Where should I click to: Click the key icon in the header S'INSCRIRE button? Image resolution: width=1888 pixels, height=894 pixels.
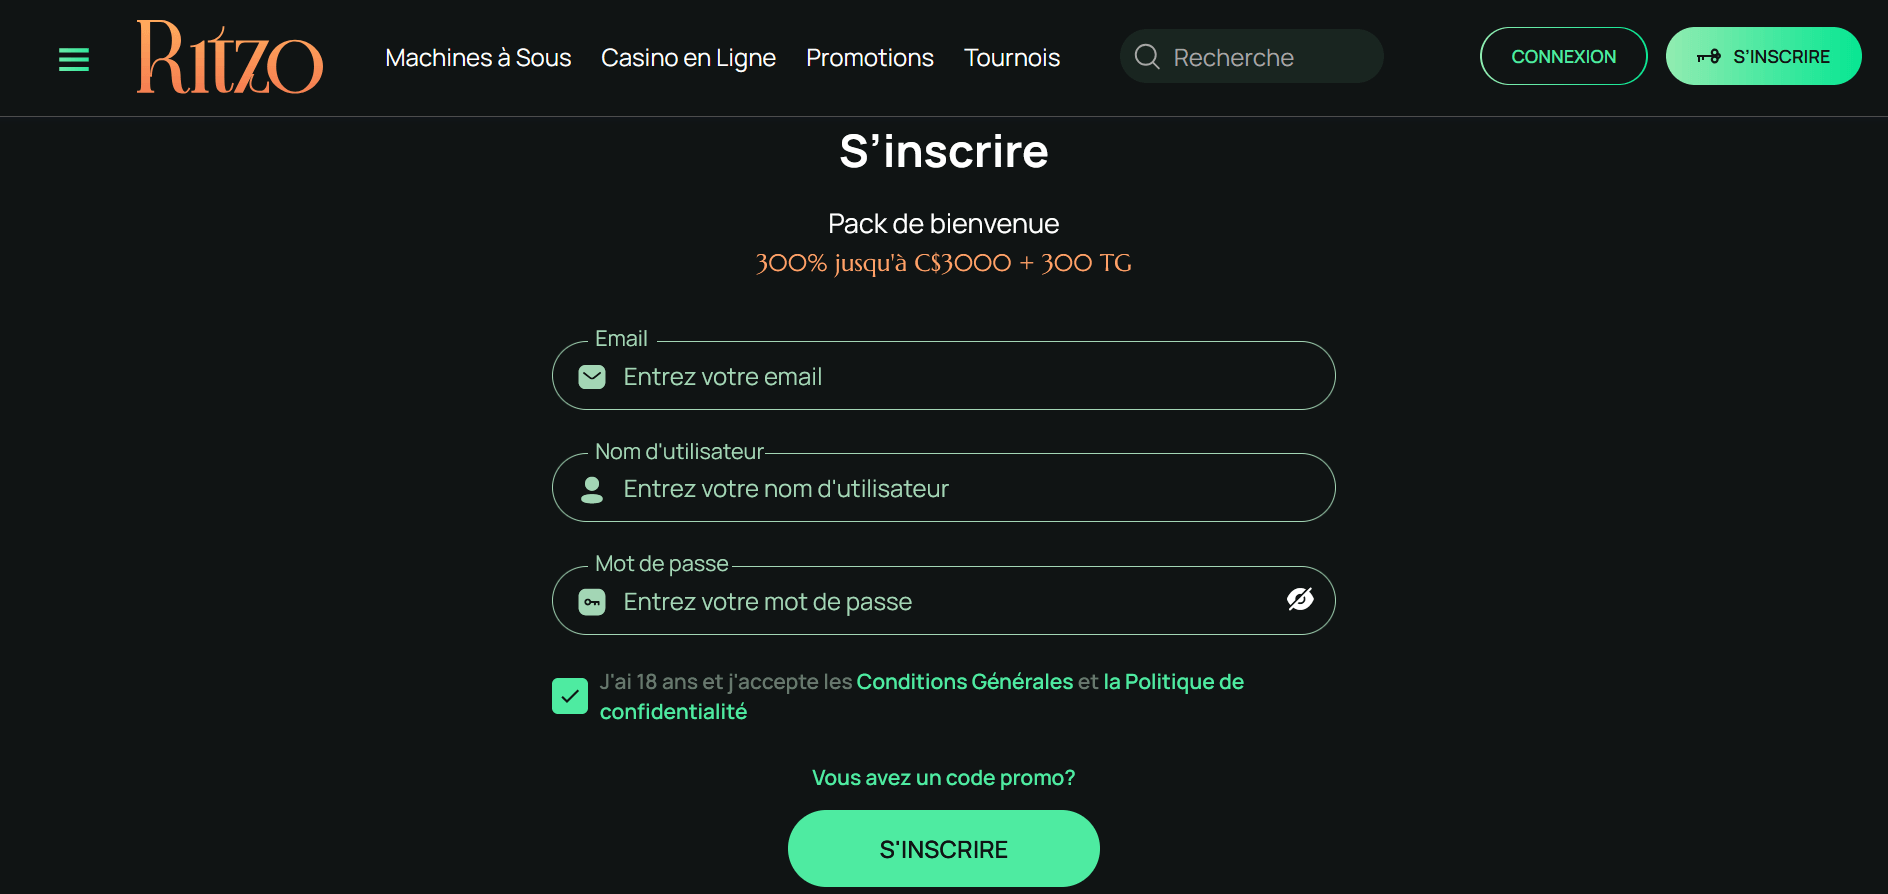pos(1708,57)
